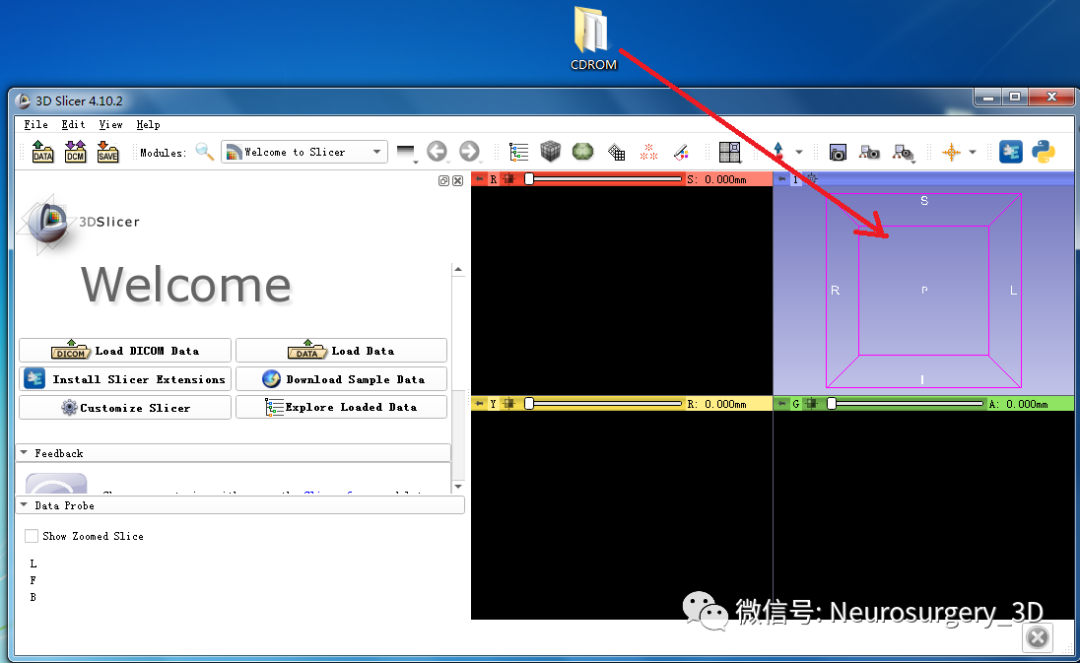The width and height of the screenshot is (1080, 663).
Task: Click the module search magnifier icon
Action: click(x=204, y=151)
